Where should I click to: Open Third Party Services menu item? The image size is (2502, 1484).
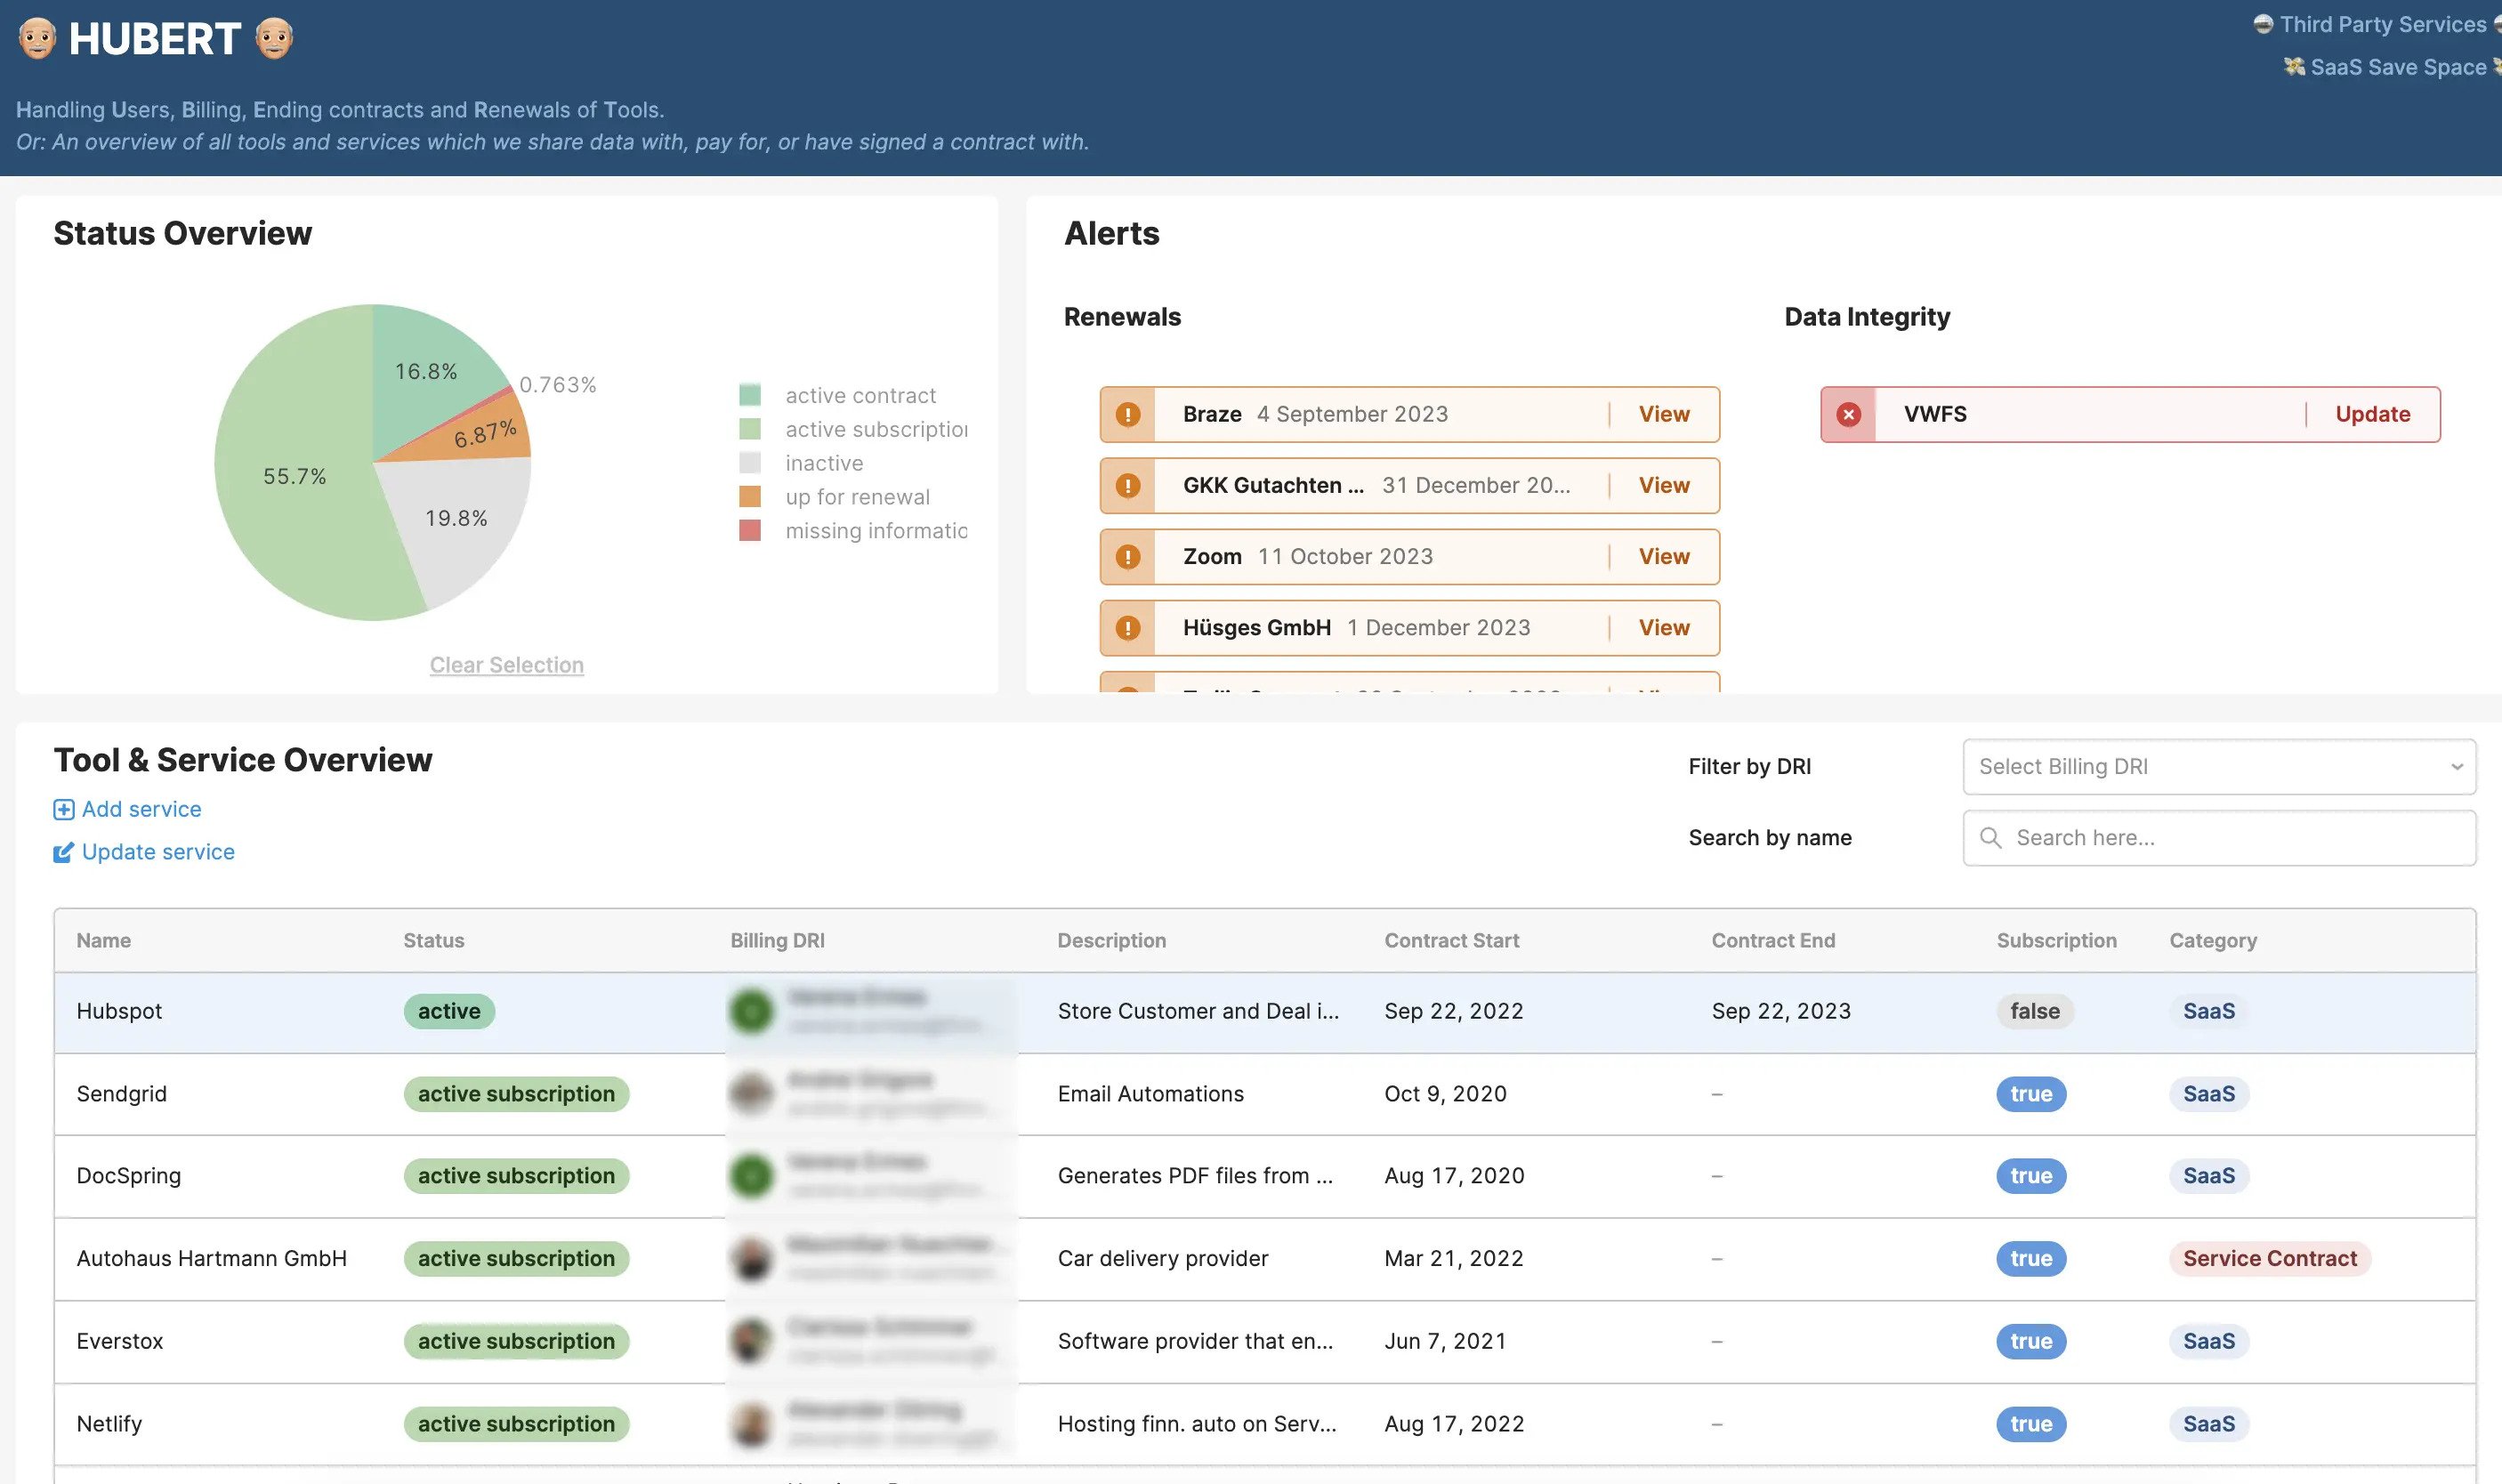tap(2382, 24)
